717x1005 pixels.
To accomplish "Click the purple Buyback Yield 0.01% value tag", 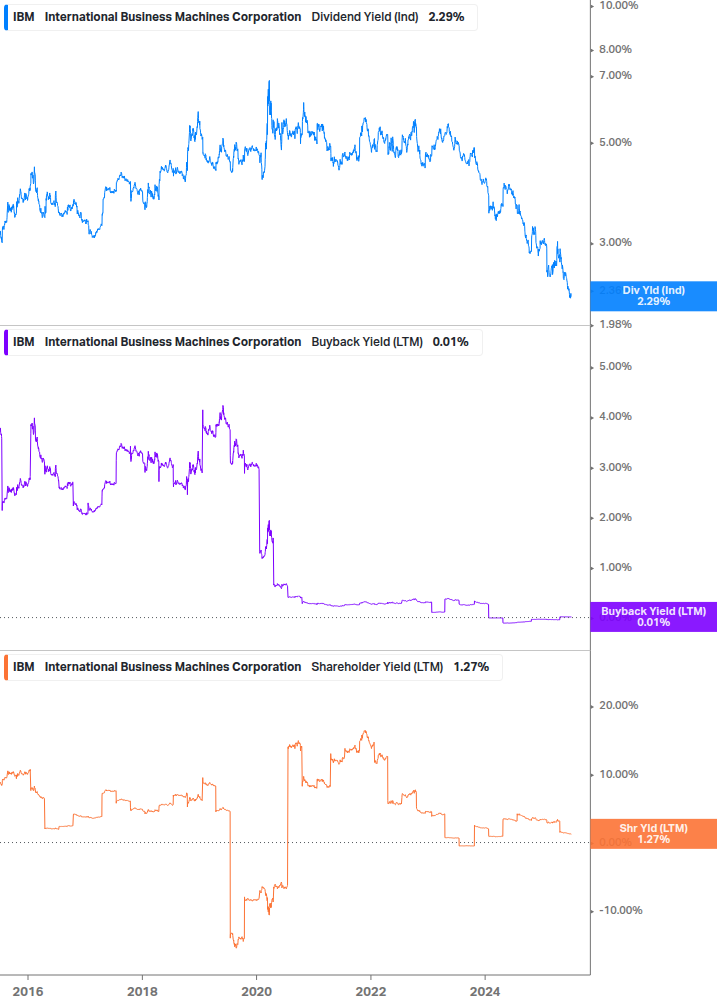I will pyautogui.click(x=654, y=617).
